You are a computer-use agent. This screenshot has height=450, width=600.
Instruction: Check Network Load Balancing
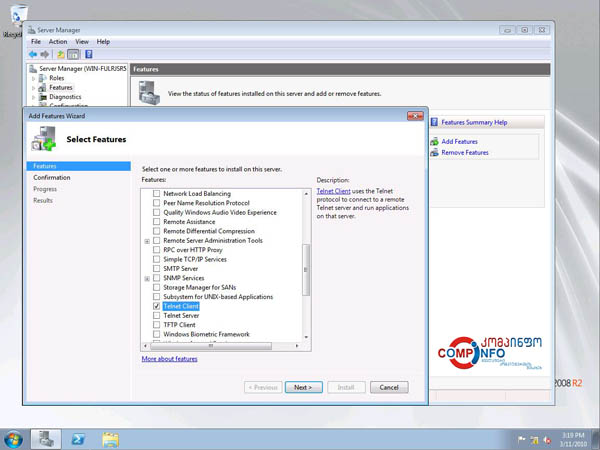pyautogui.click(x=157, y=194)
